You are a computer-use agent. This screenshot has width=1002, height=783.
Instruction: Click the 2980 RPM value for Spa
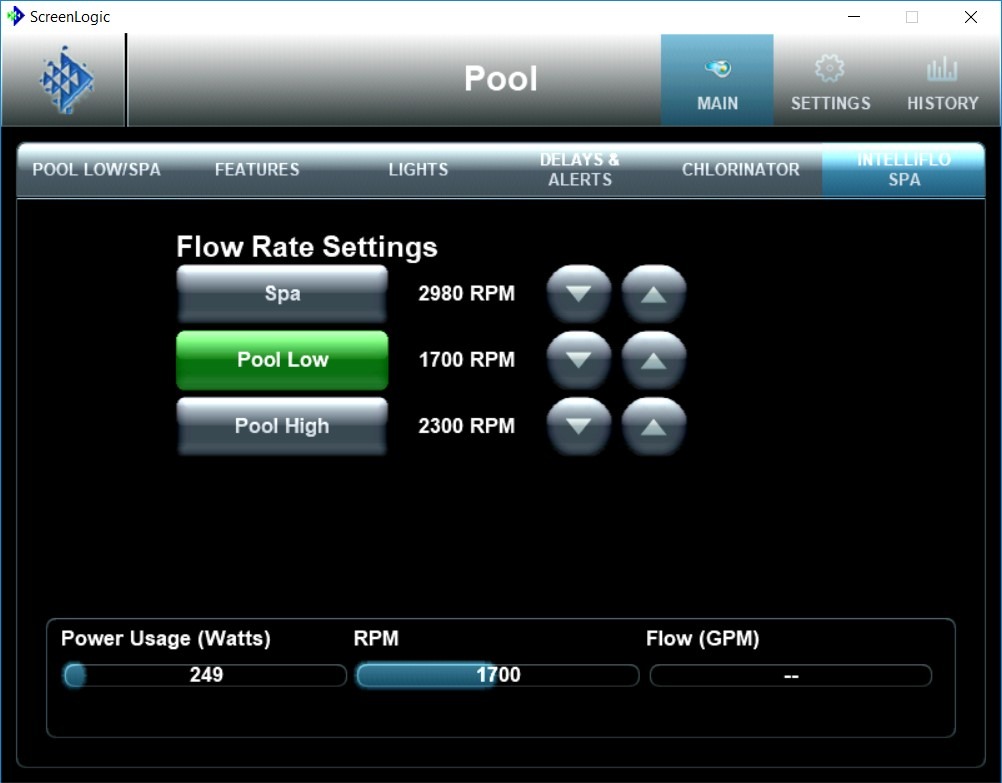click(466, 293)
